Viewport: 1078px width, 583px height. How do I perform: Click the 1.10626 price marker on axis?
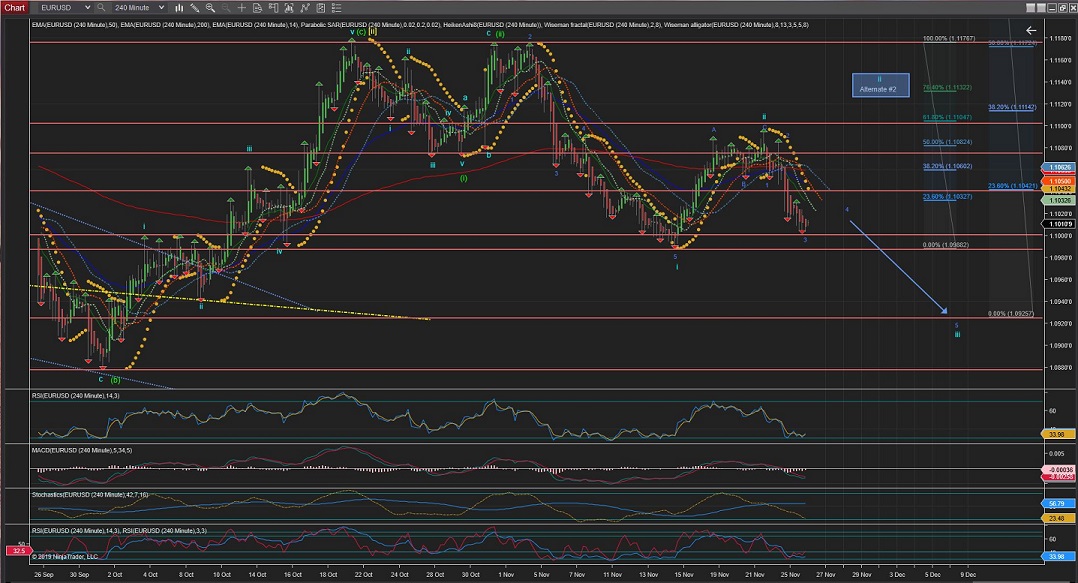(1058, 167)
